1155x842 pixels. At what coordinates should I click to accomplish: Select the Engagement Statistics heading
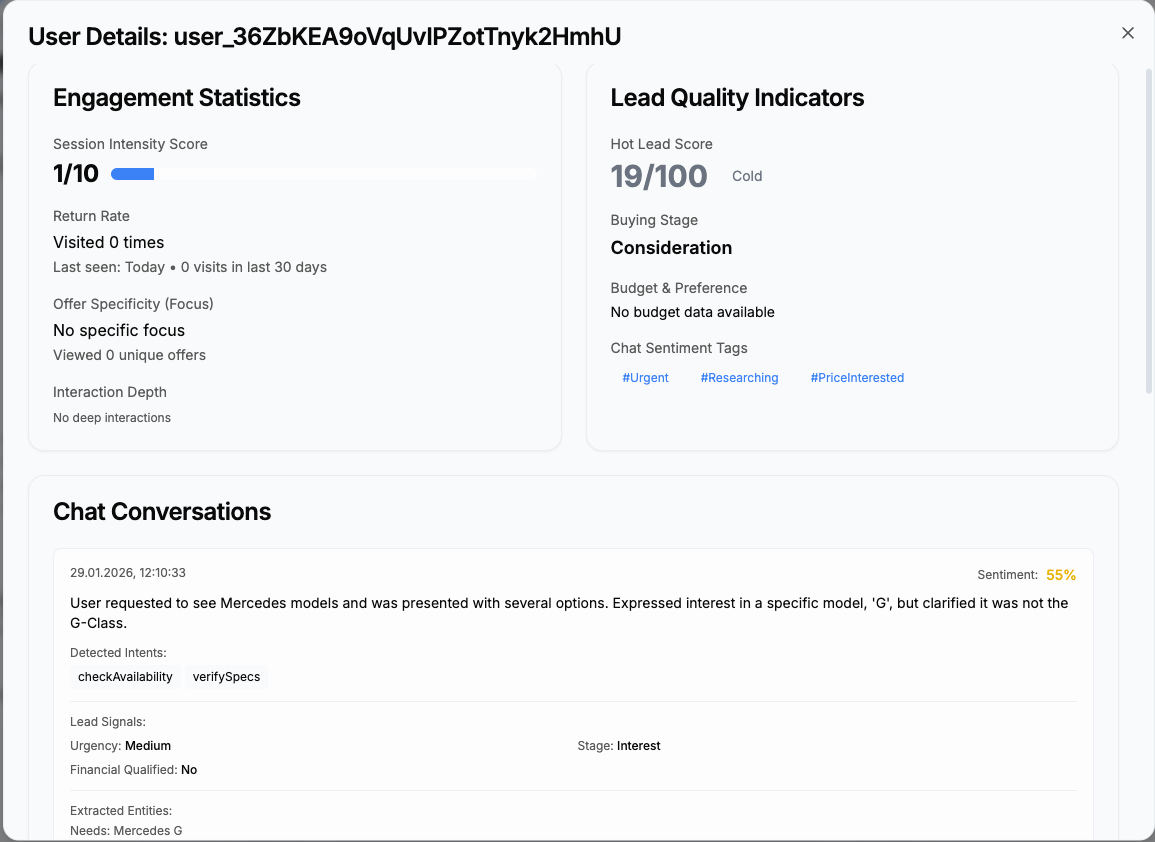tap(177, 97)
